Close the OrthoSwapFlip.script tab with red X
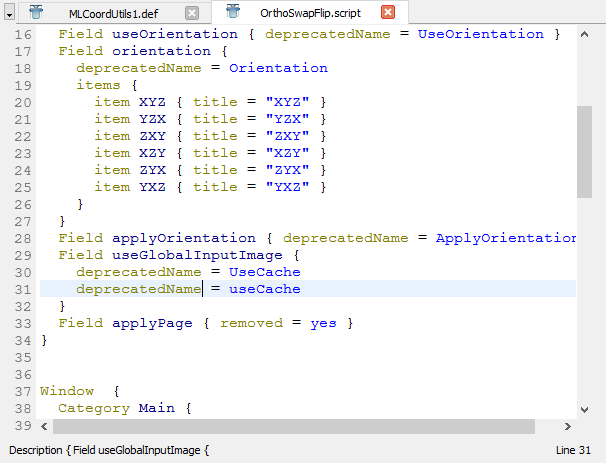The image size is (606, 463). [388, 13]
